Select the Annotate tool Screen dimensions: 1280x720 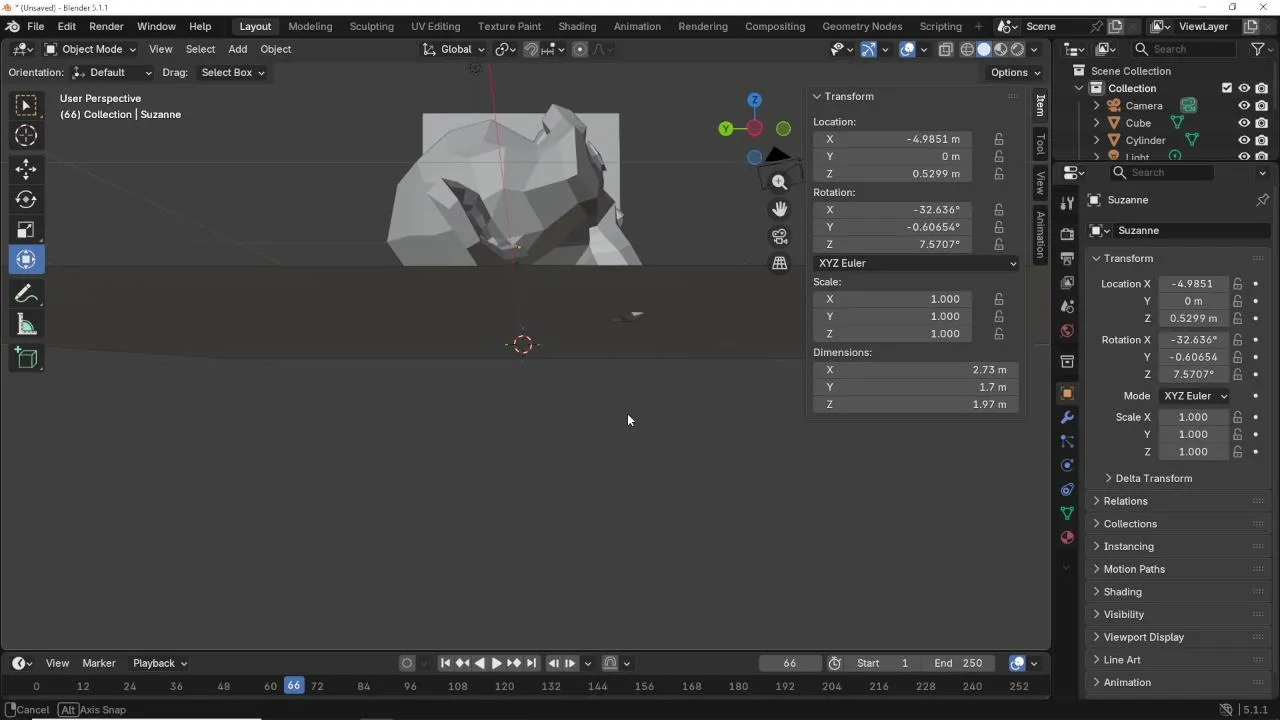27,294
